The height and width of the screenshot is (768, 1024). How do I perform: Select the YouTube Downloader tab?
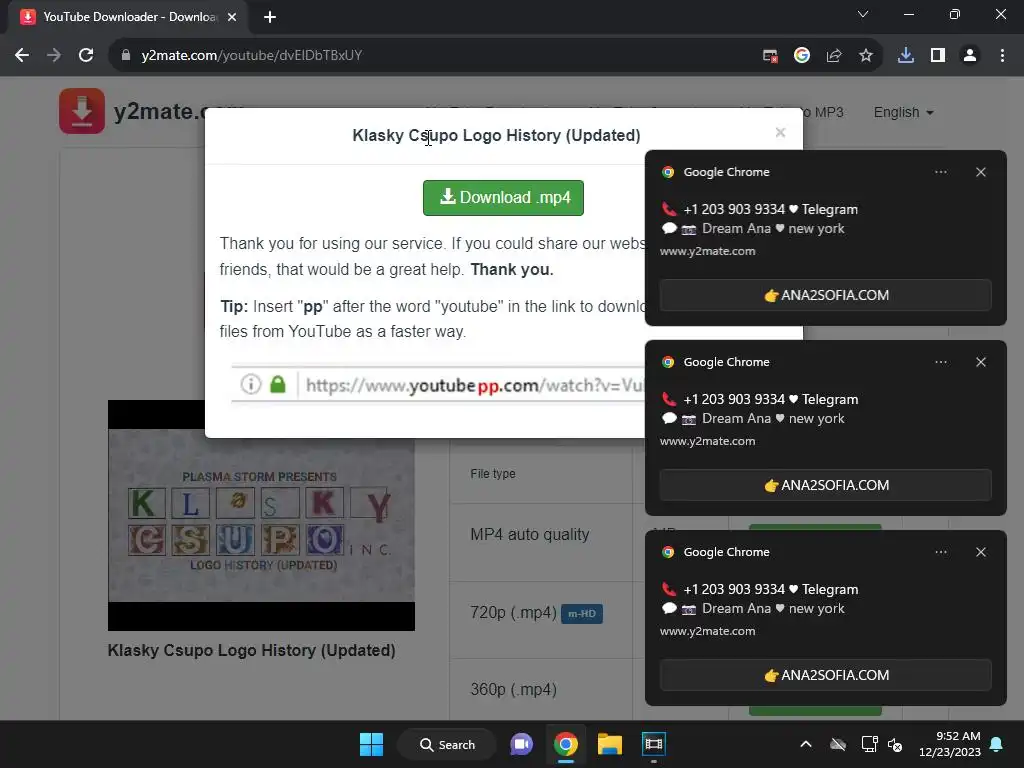pos(129,17)
